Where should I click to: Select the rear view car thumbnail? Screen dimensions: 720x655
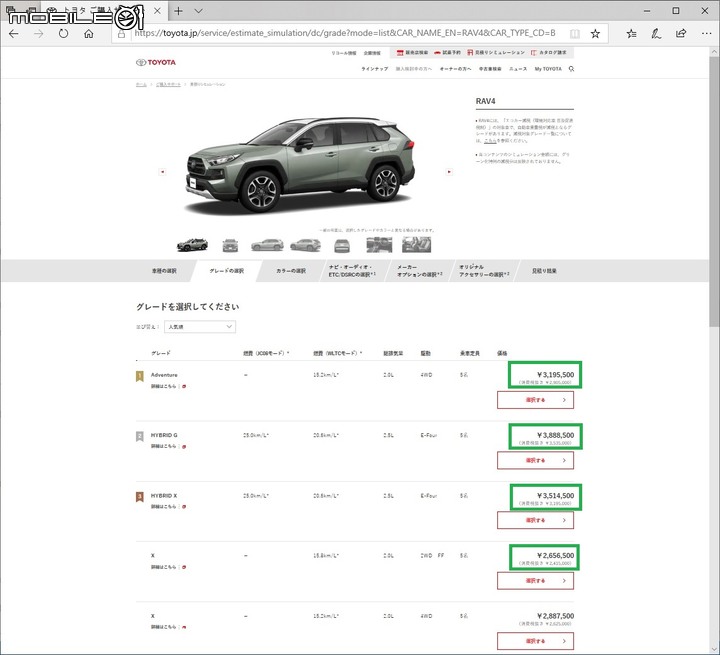[342, 246]
